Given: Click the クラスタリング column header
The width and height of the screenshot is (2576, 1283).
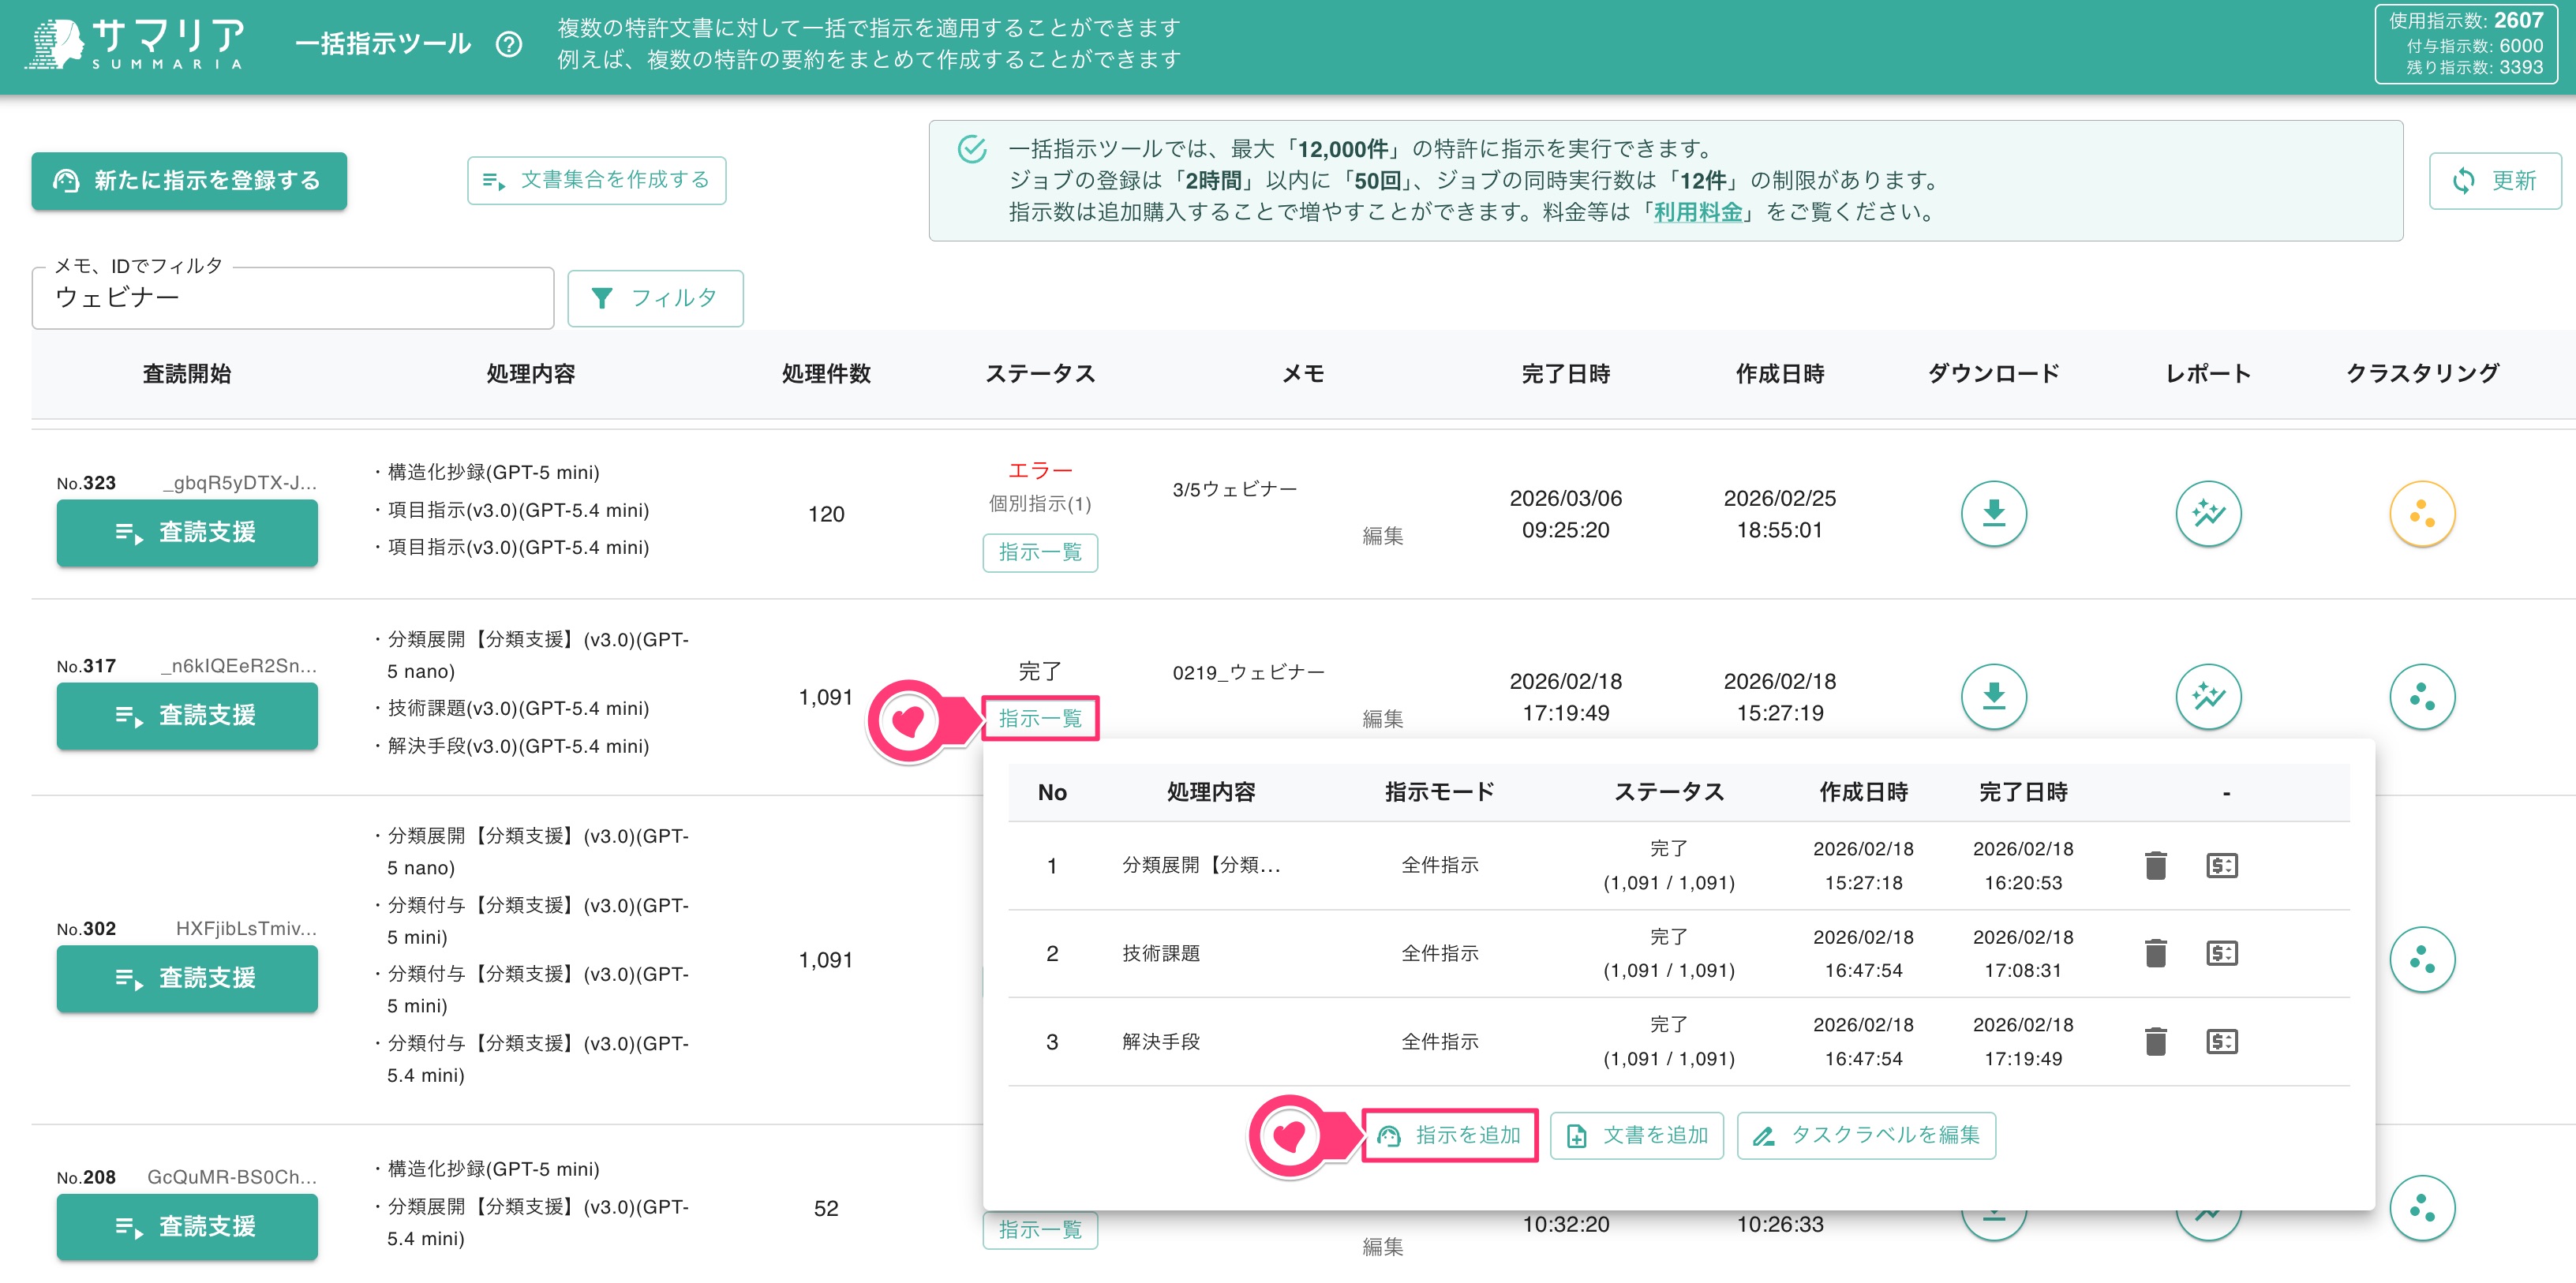Looking at the screenshot, I should (x=2422, y=374).
